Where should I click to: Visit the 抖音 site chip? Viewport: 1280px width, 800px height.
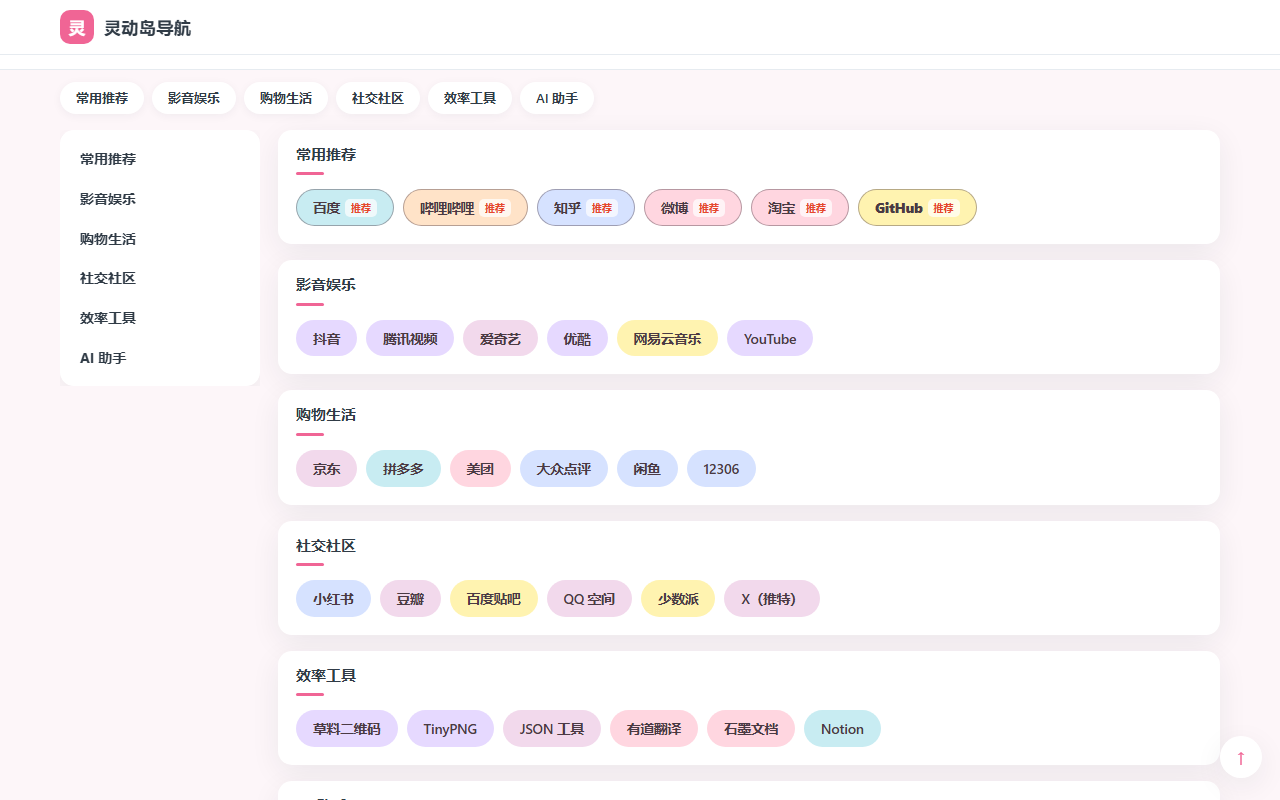(327, 339)
